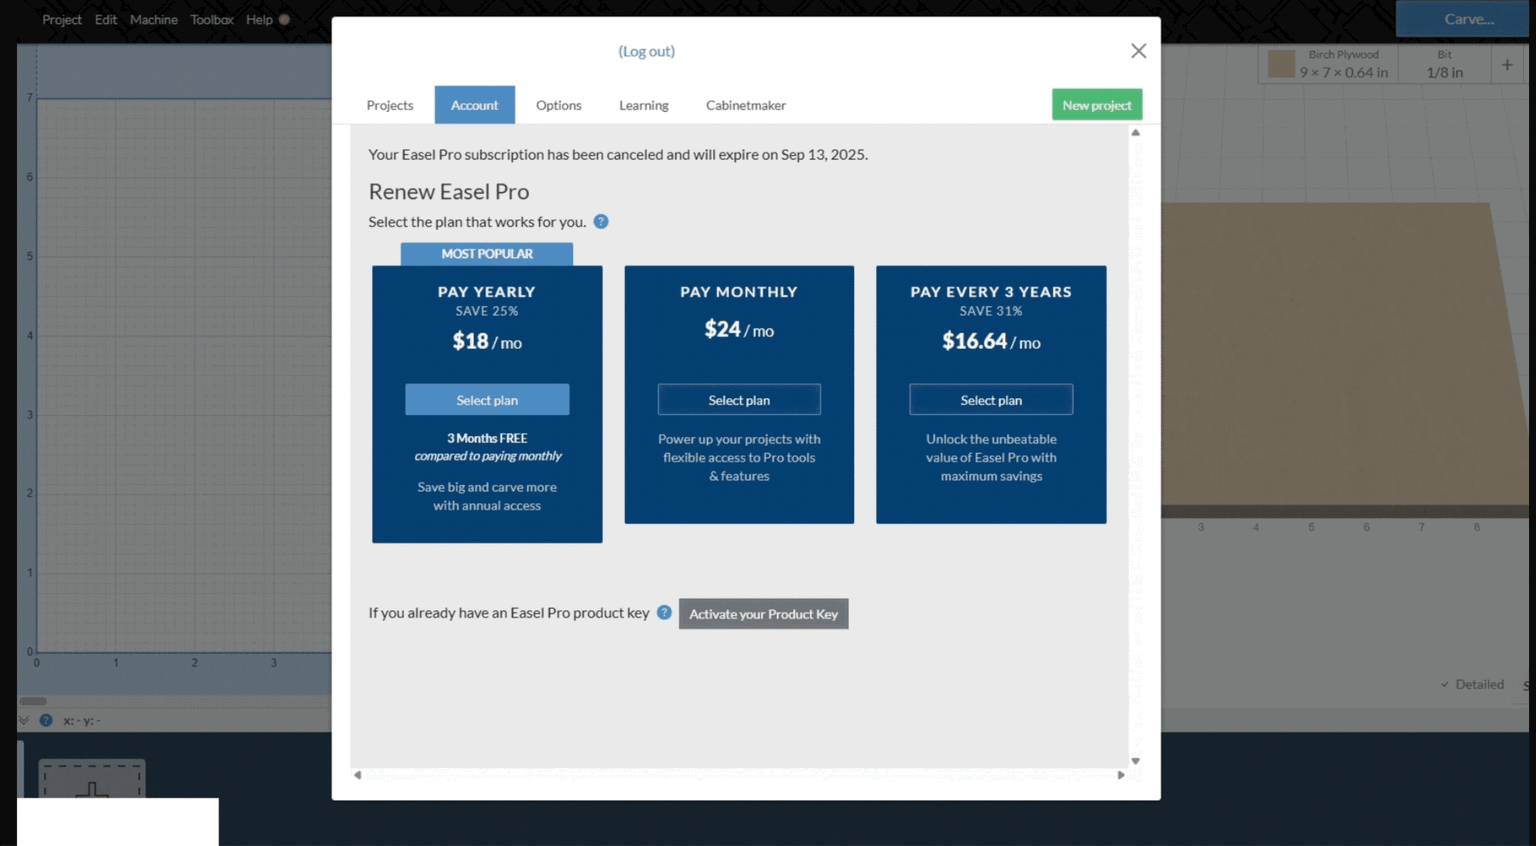Go to the Options tab
1536x846 pixels.
point(558,105)
